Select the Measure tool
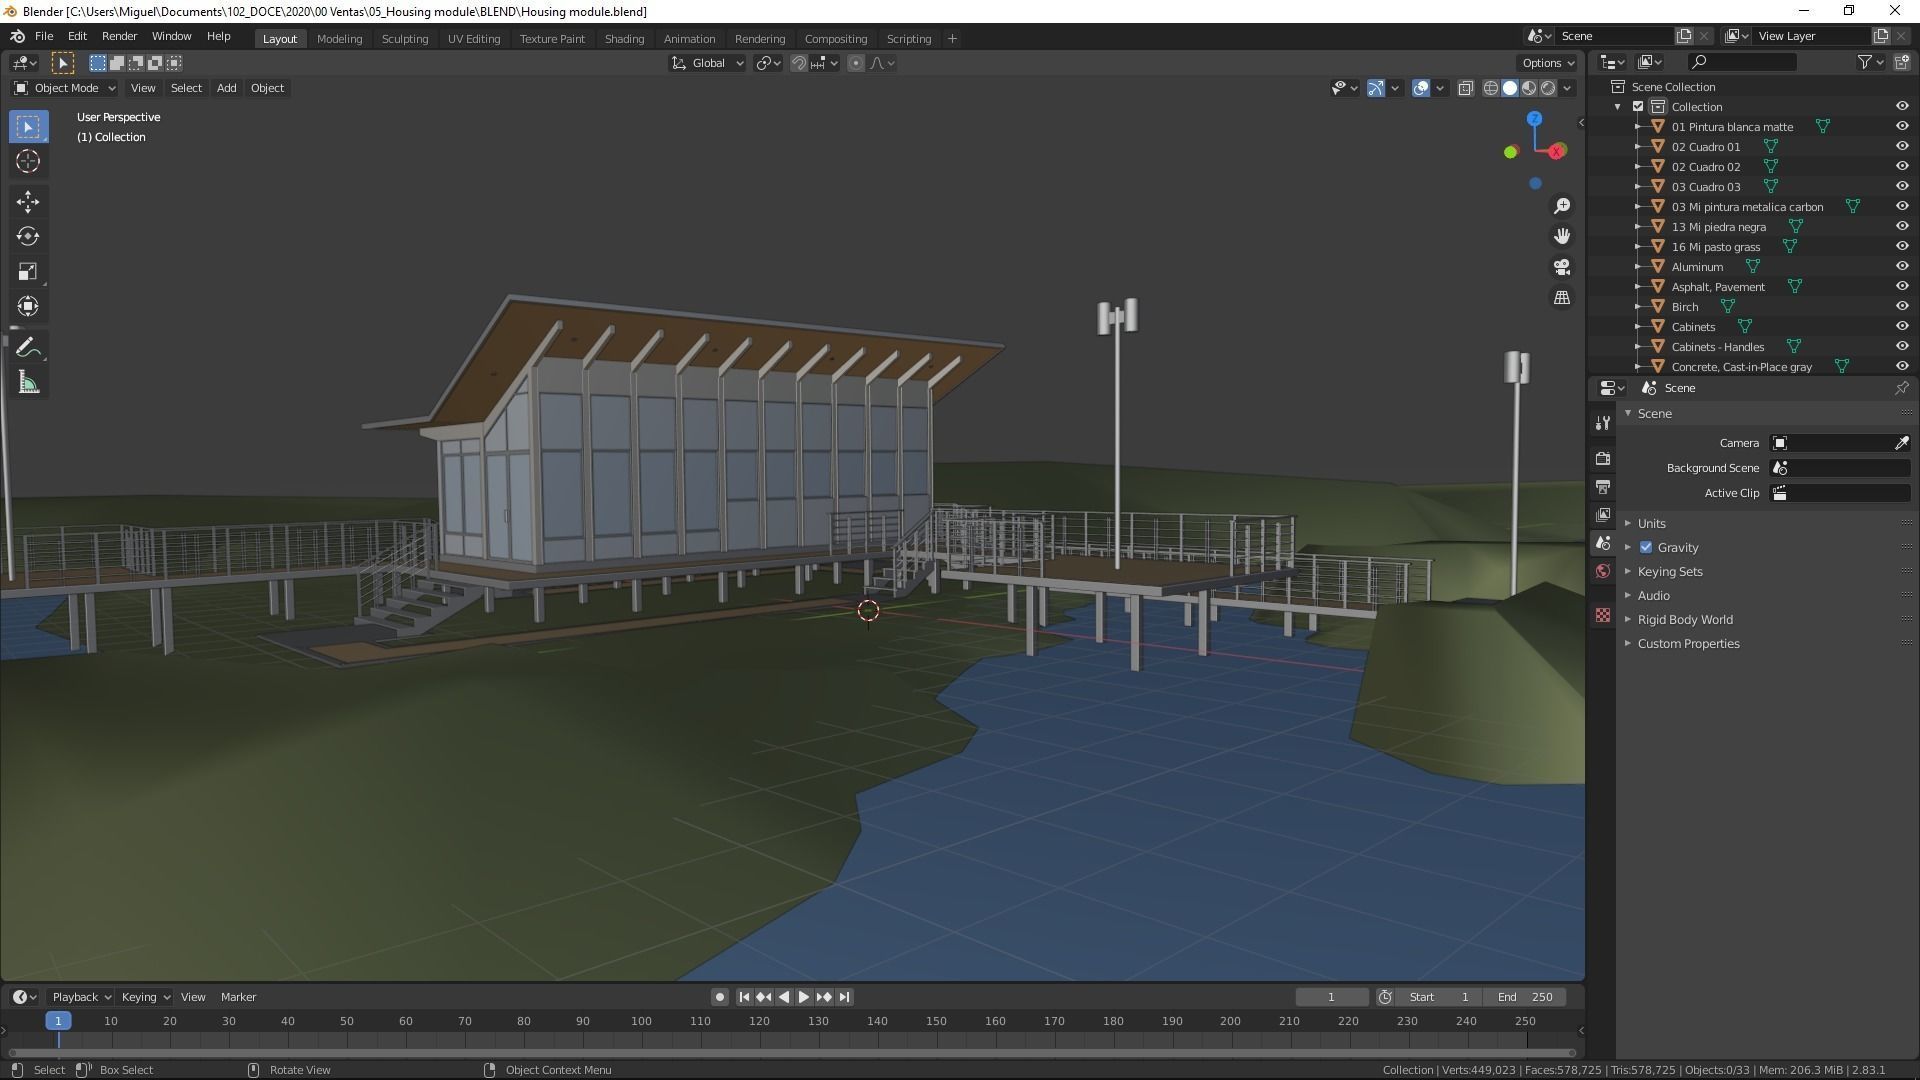The height and width of the screenshot is (1080, 1920). pyautogui.click(x=28, y=383)
